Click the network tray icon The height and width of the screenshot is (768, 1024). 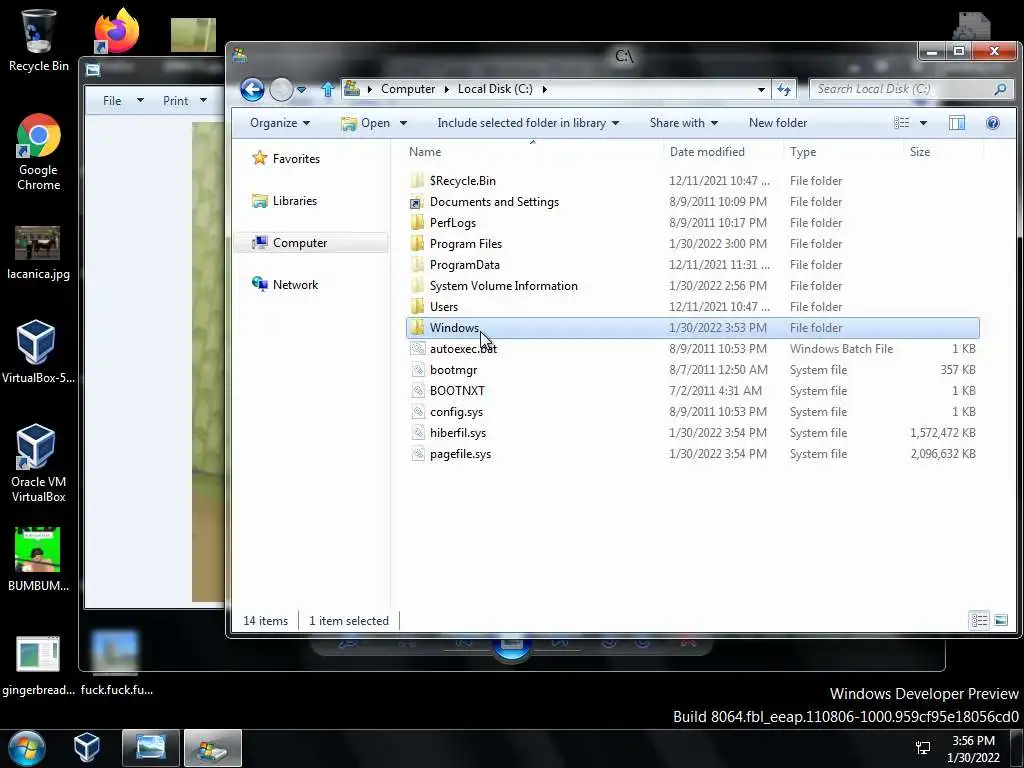point(923,748)
